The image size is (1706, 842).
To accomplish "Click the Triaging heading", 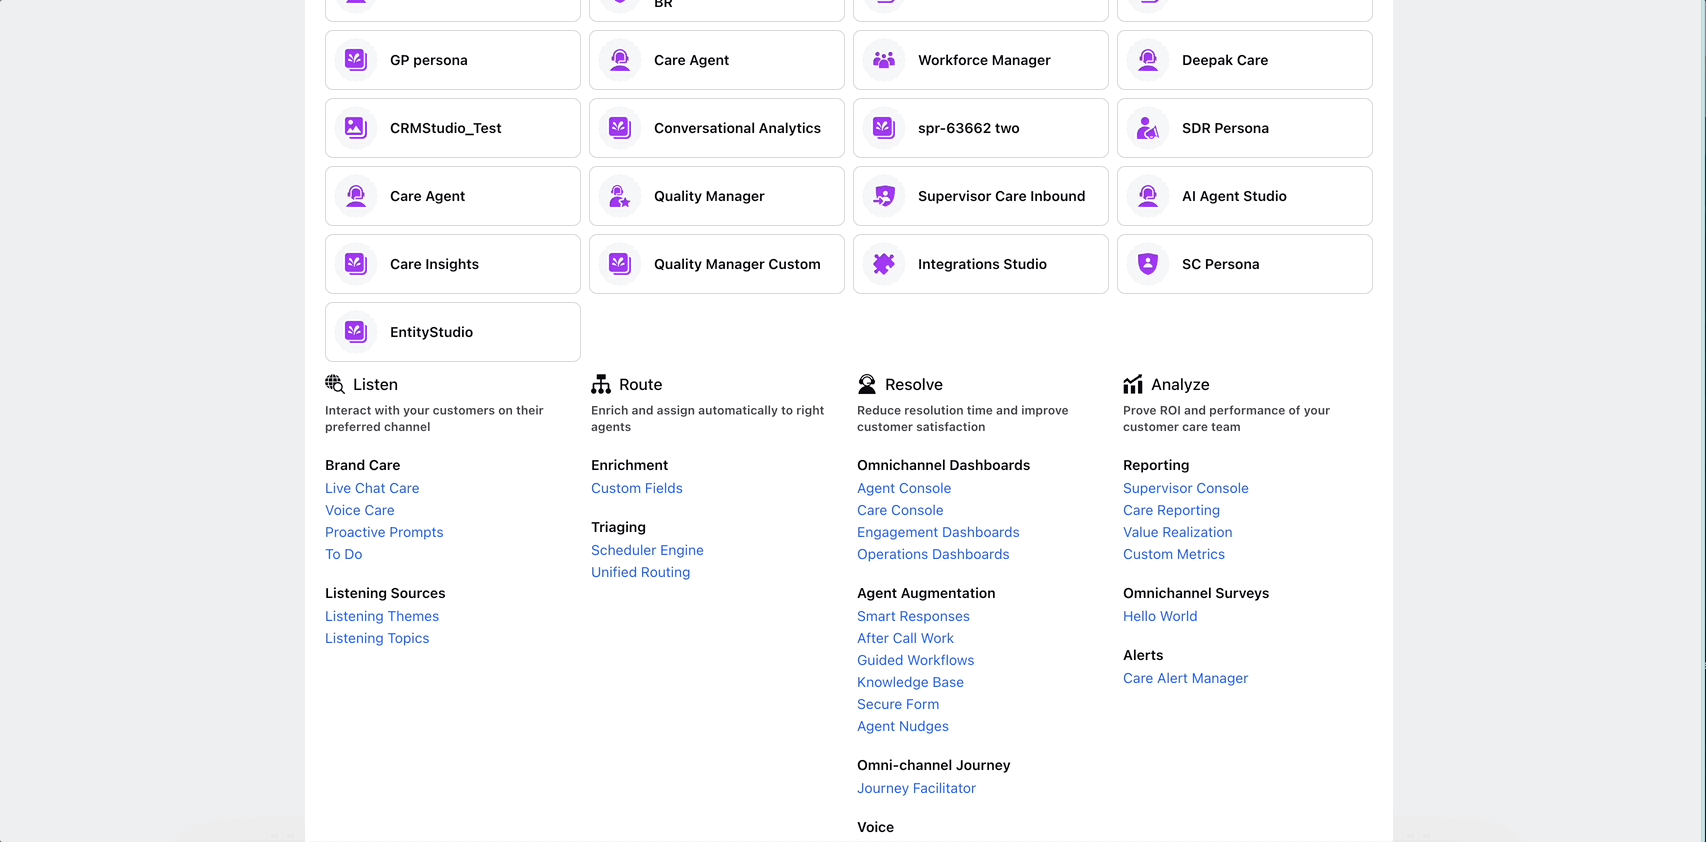I will (618, 527).
